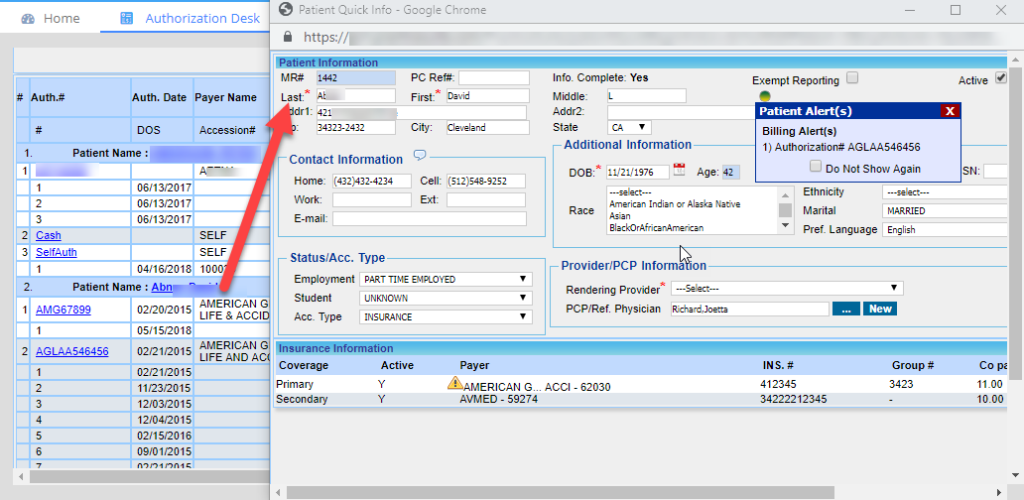The height and width of the screenshot is (500, 1024).
Task: Select the Secondary AVMED - 59274 row
Action: pyautogui.click(x=640, y=399)
